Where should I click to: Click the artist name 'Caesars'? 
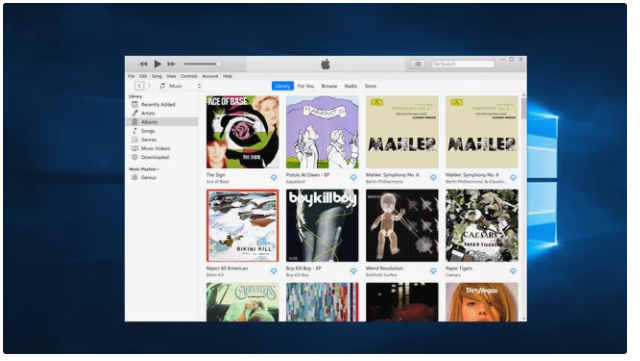[x=453, y=275]
